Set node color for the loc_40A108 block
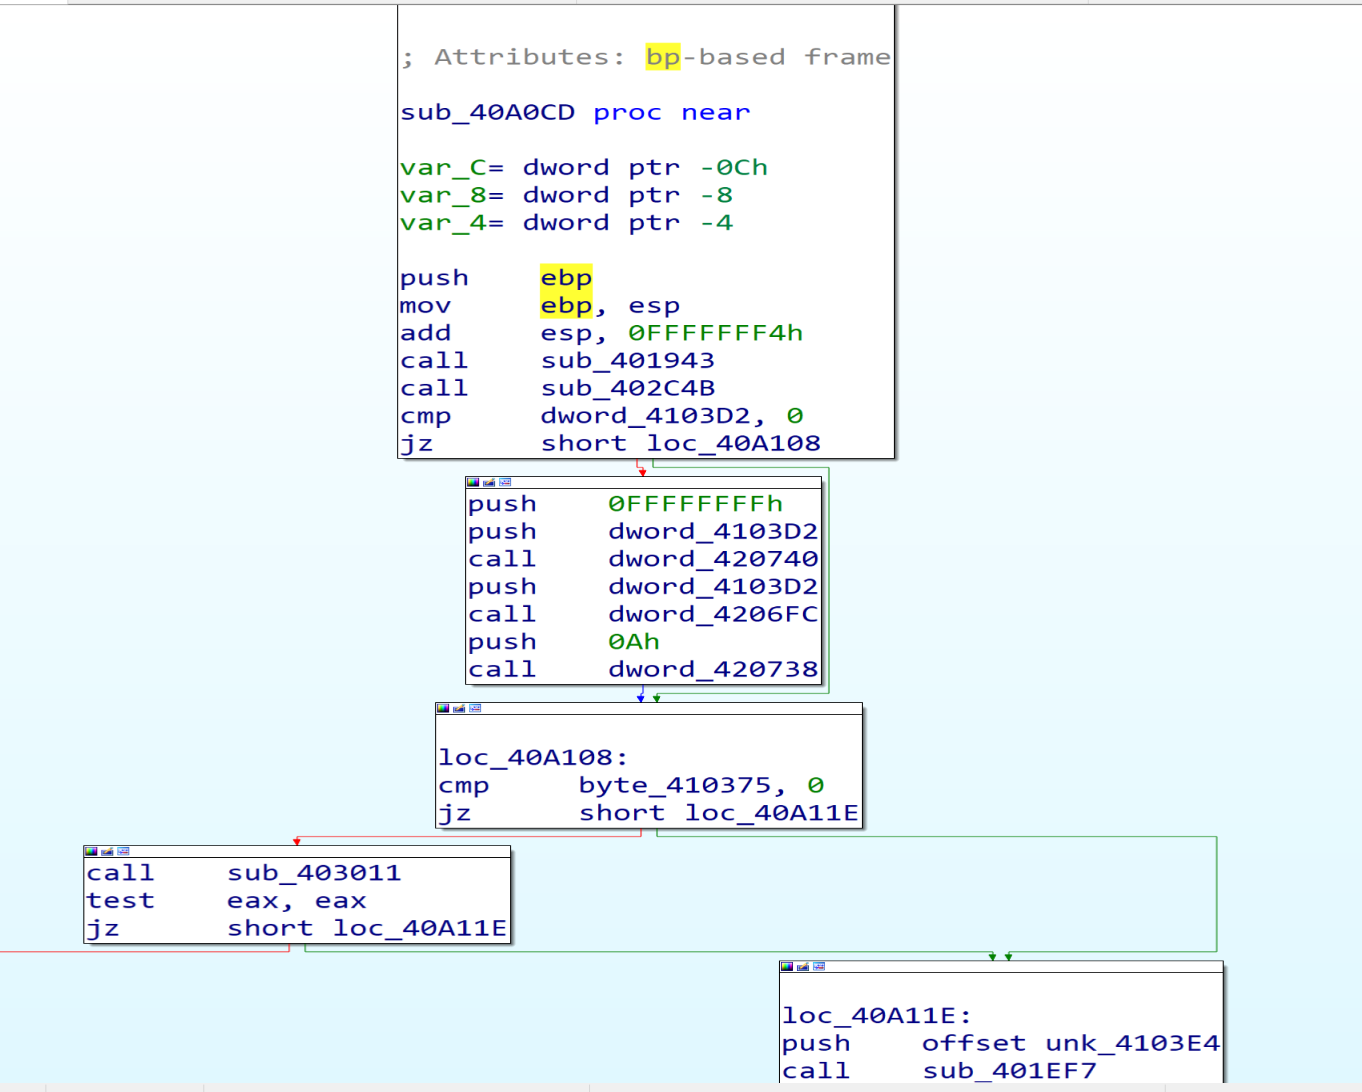This screenshot has height=1092, width=1362. pyautogui.click(x=443, y=708)
